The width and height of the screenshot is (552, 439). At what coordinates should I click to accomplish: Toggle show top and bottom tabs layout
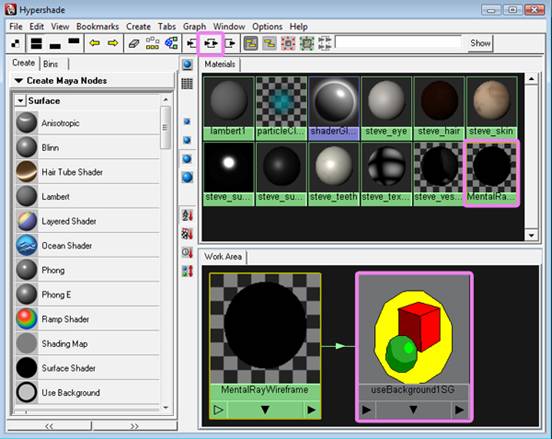[36, 43]
